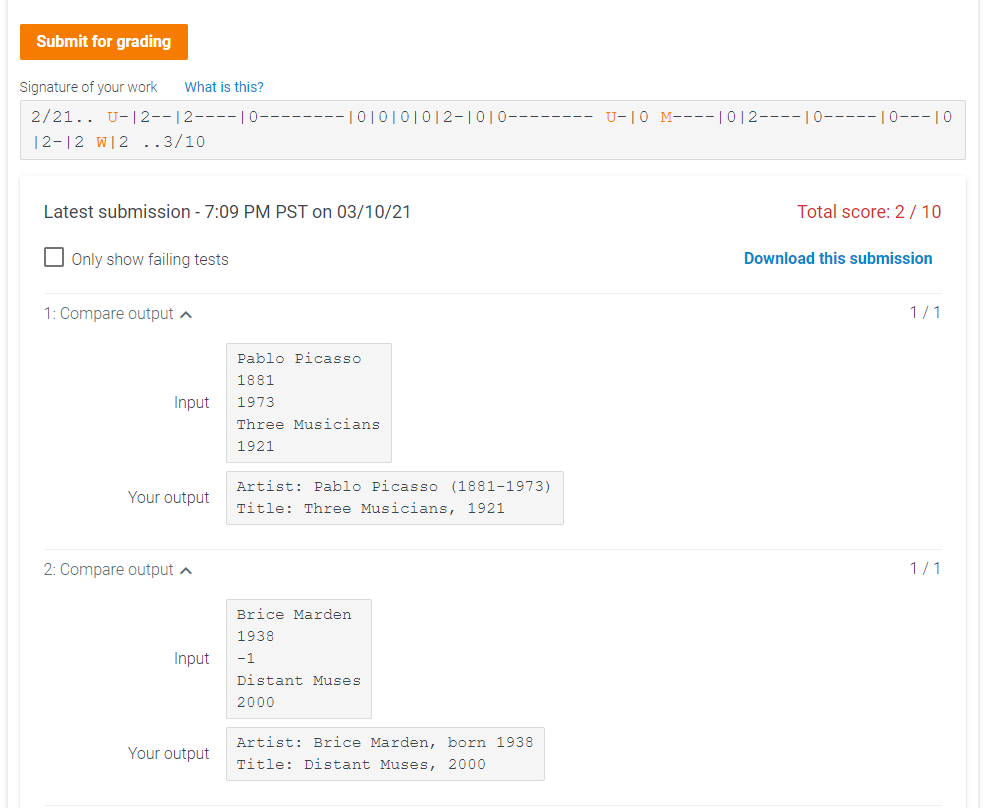Click the '1 / 1' score for test two
This screenshot has width=989, height=808.
[x=925, y=568]
